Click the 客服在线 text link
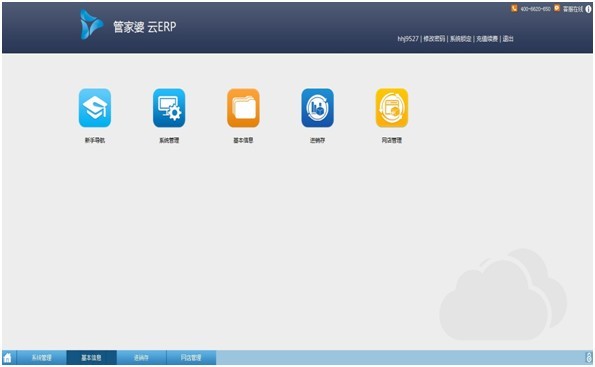Viewport: 595px width, 367px height. click(x=573, y=9)
